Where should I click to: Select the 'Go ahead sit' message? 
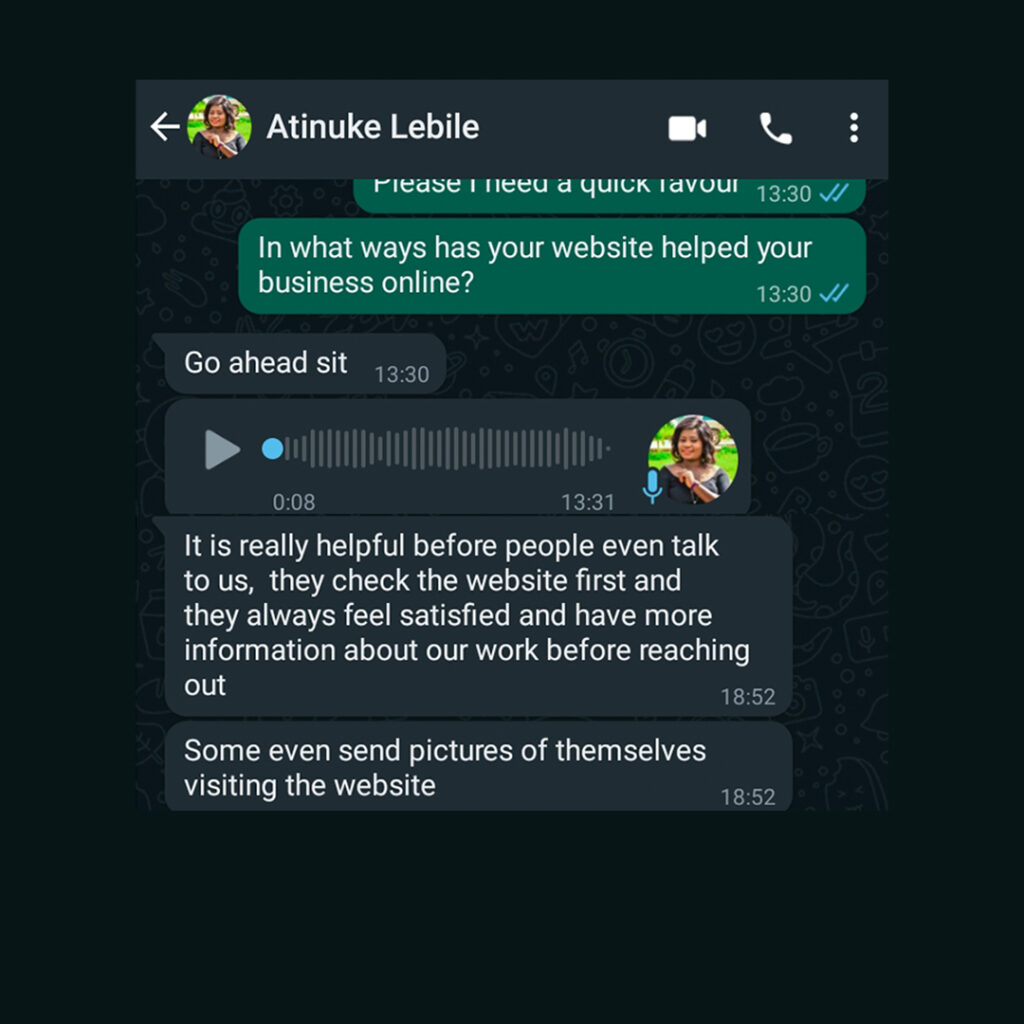tap(305, 364)
